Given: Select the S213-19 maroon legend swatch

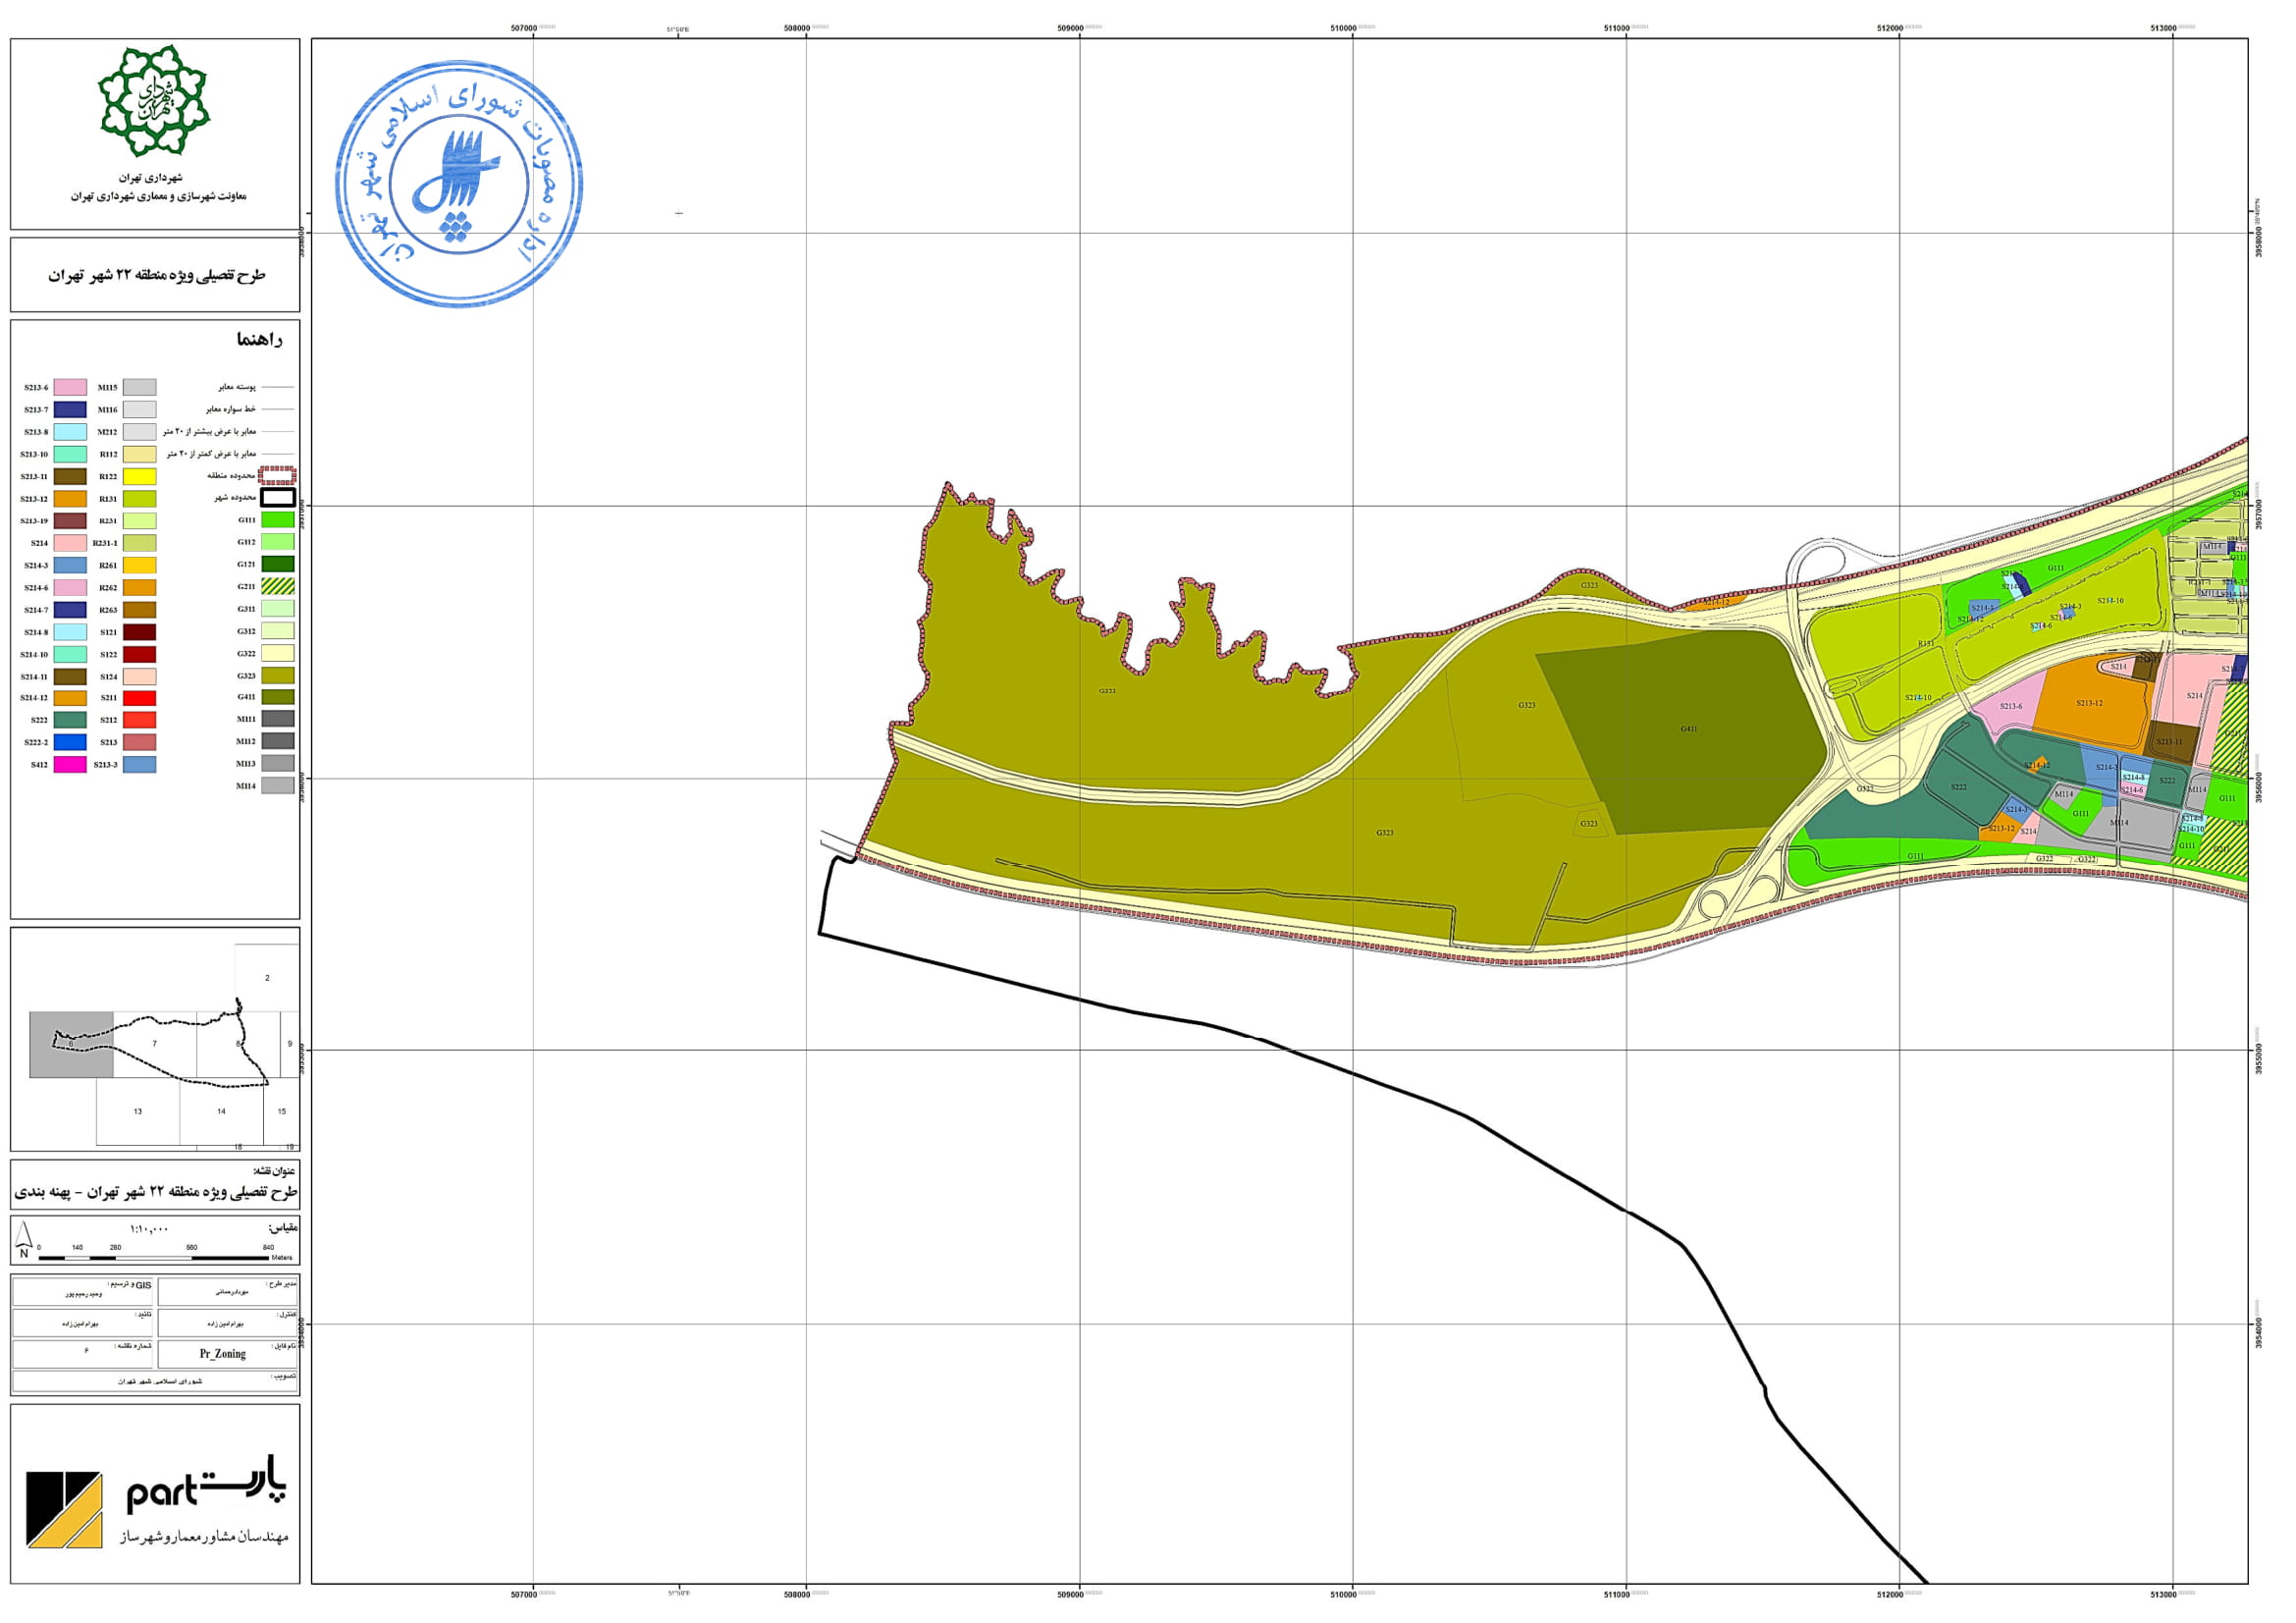Looking at the screenshot, I should tap(70, 521).
